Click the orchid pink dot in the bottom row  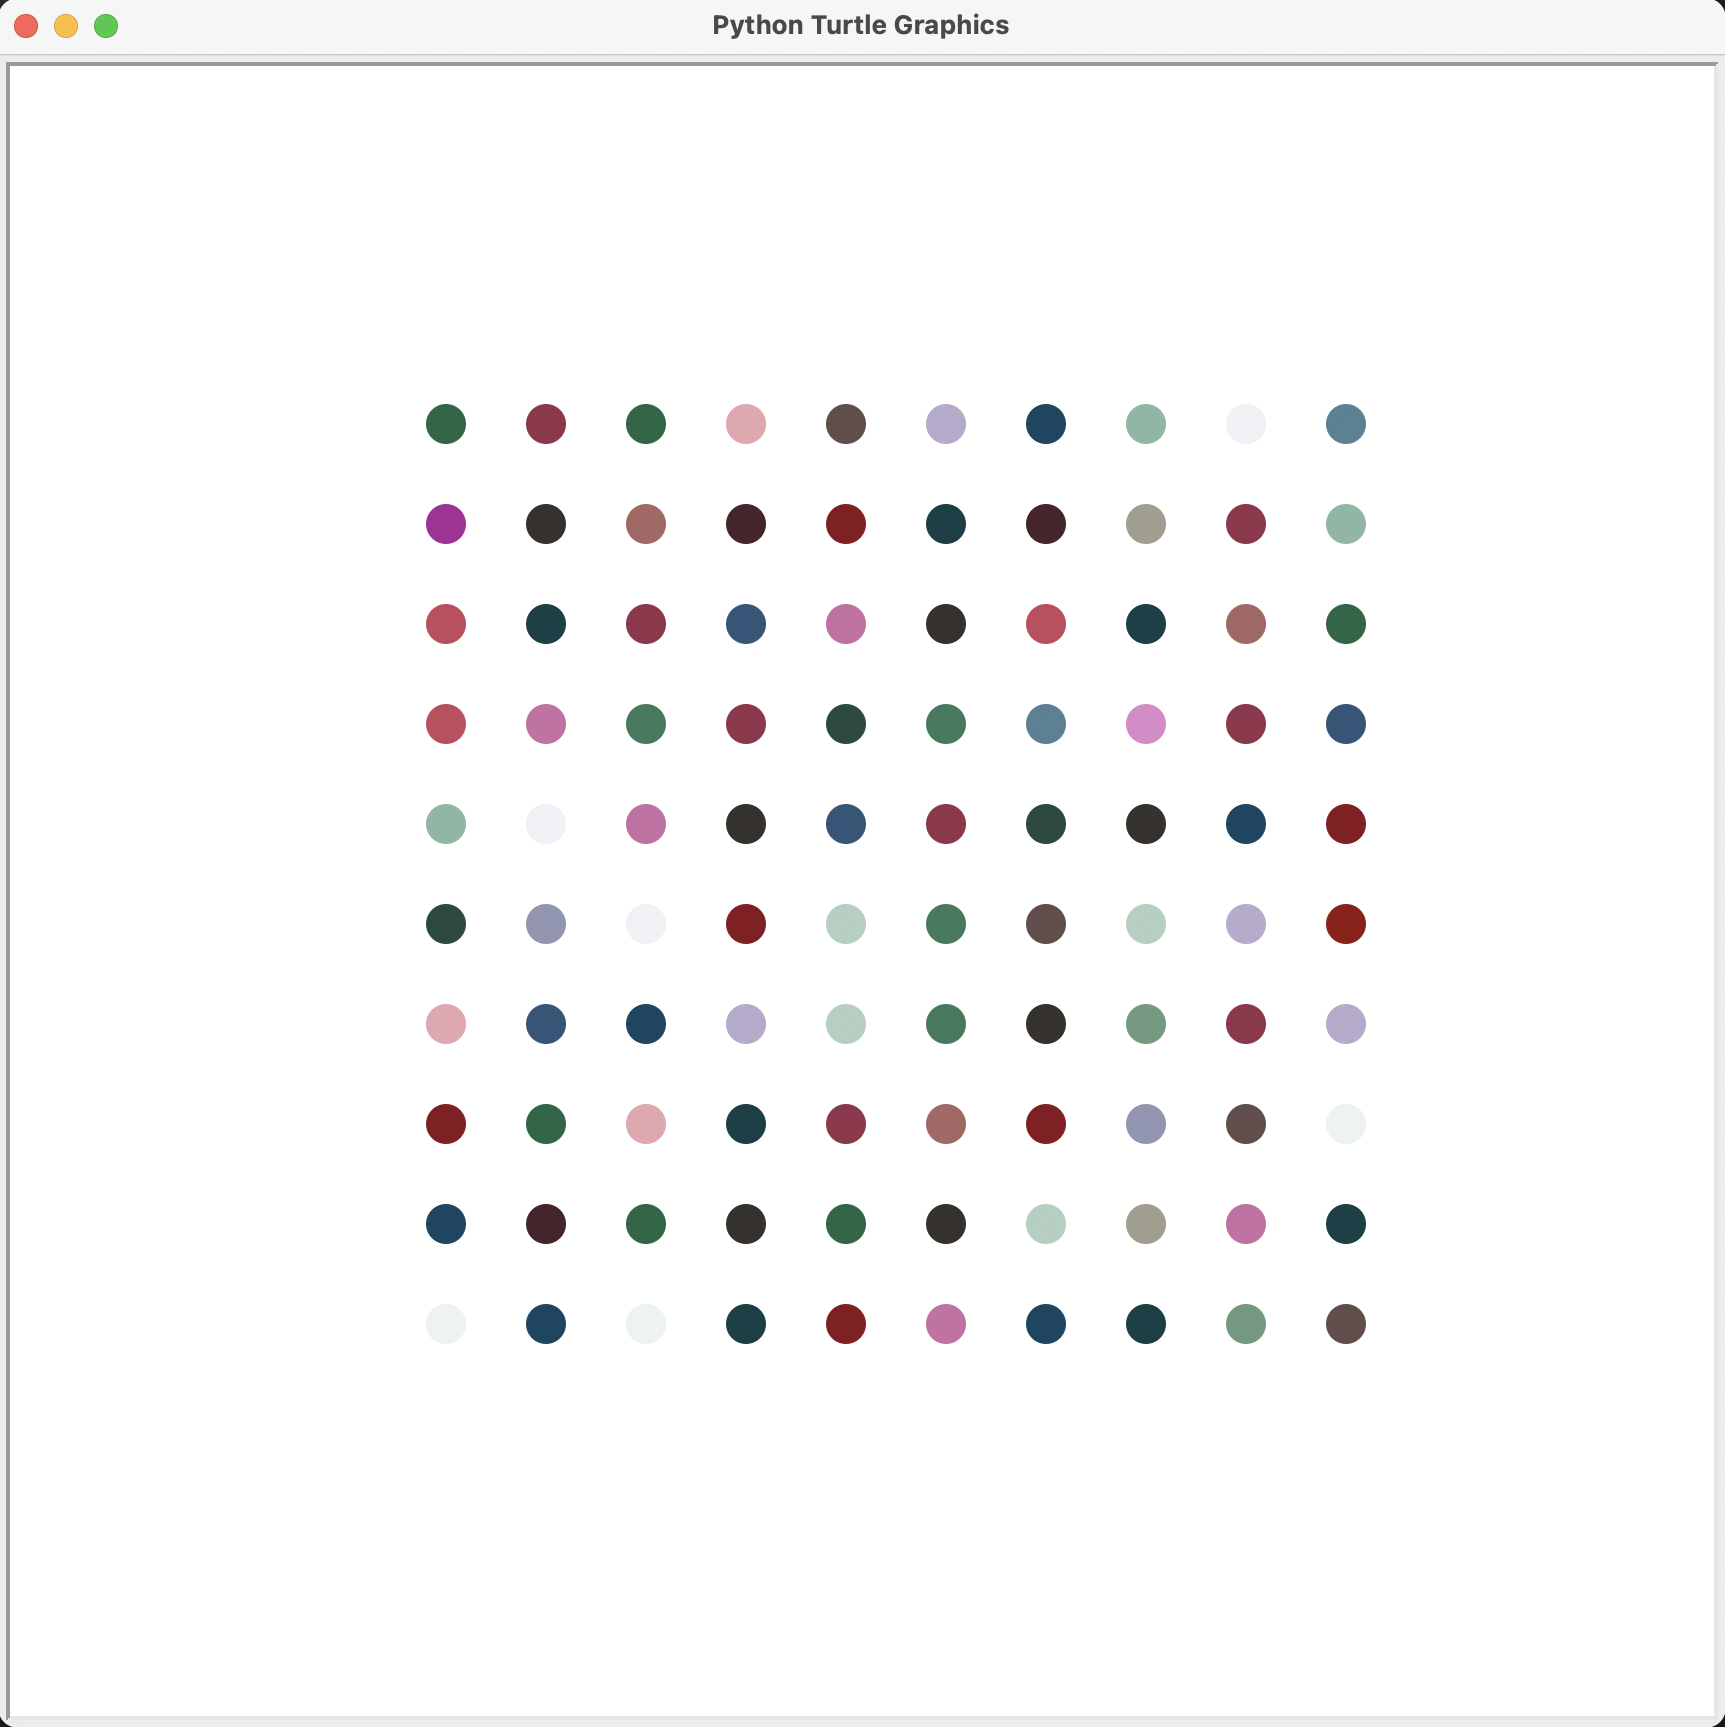pos(946,1324)
